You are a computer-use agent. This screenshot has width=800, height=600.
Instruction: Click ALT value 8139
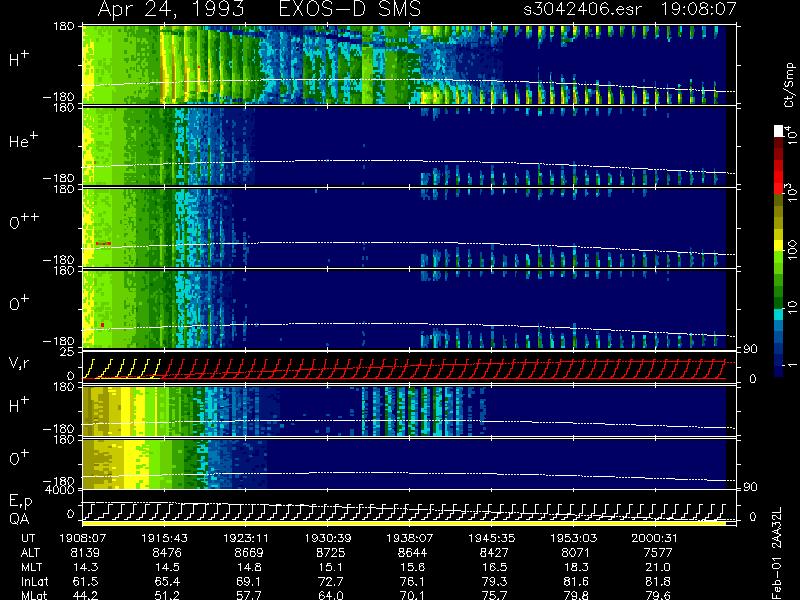[85, 553]
